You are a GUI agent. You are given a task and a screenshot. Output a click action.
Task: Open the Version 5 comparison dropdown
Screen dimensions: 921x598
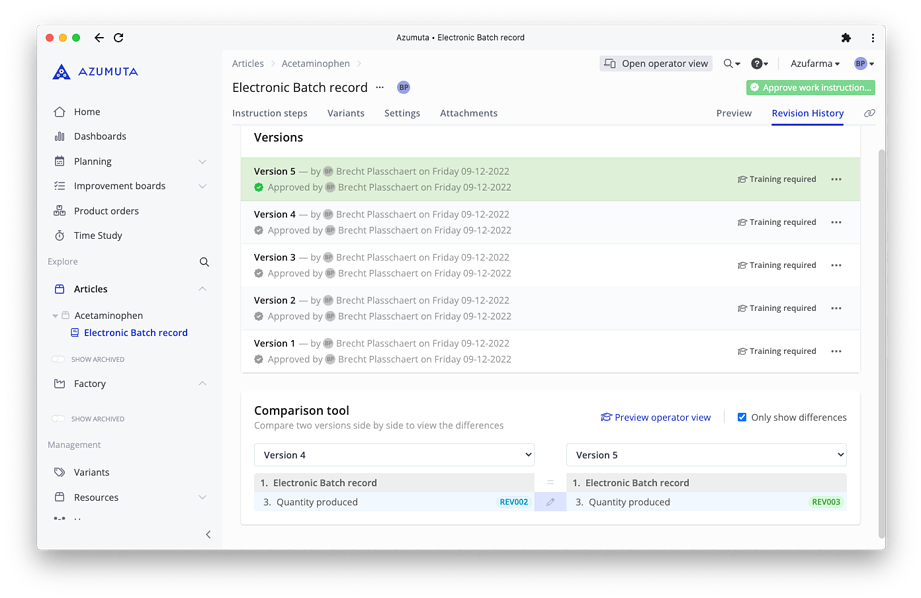pos(706,455)
